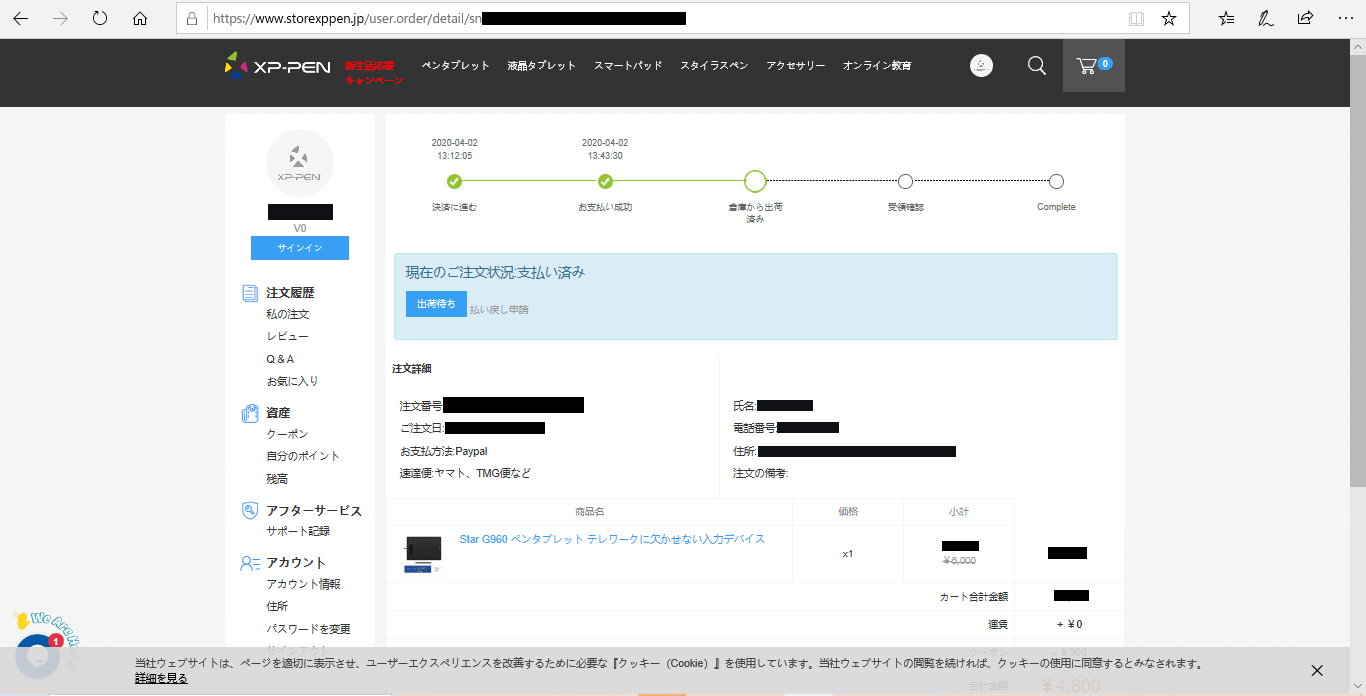Open the Star G960 ペンタブレット product link
The image size is (1366, 696).
point(612,539)
